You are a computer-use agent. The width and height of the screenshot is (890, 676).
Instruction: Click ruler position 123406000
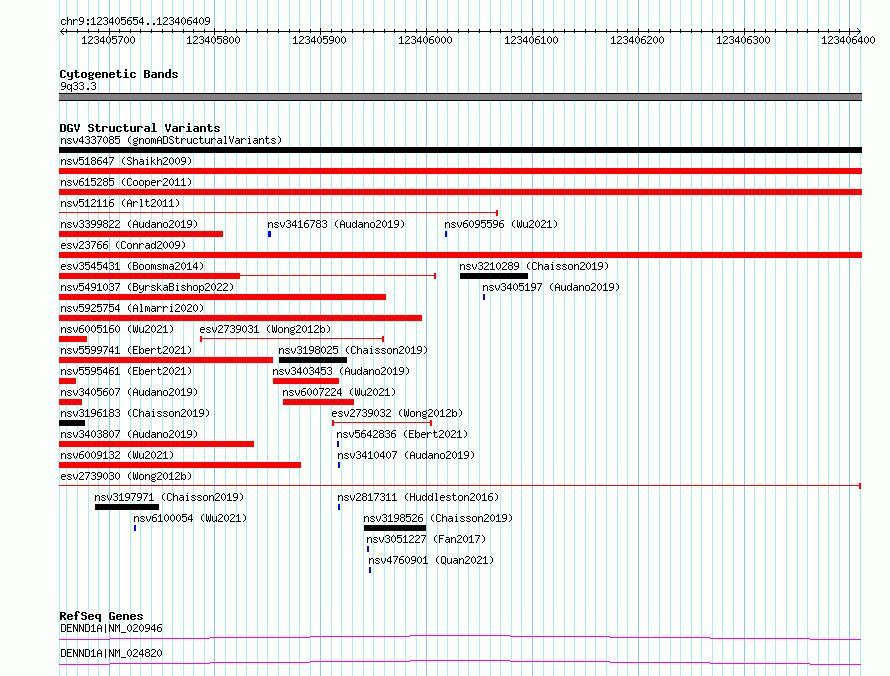[425, 40]
